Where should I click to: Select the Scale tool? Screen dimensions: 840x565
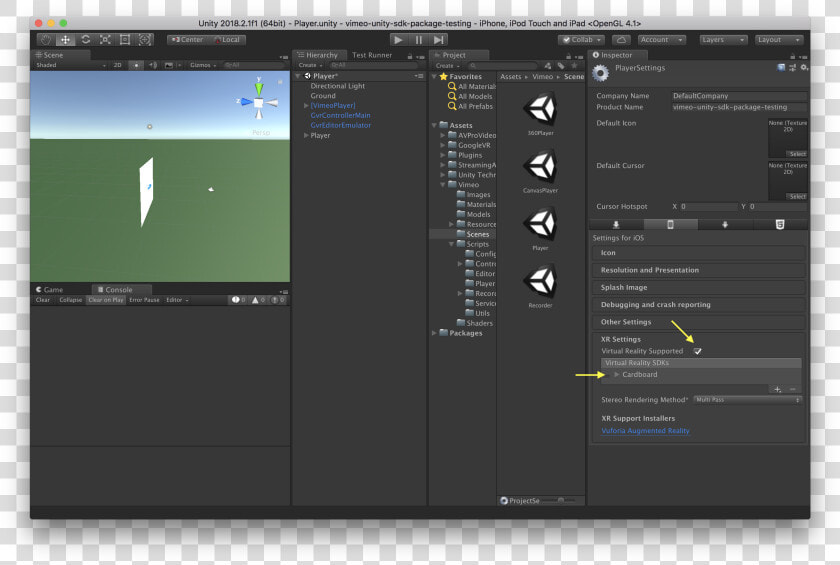105,40
